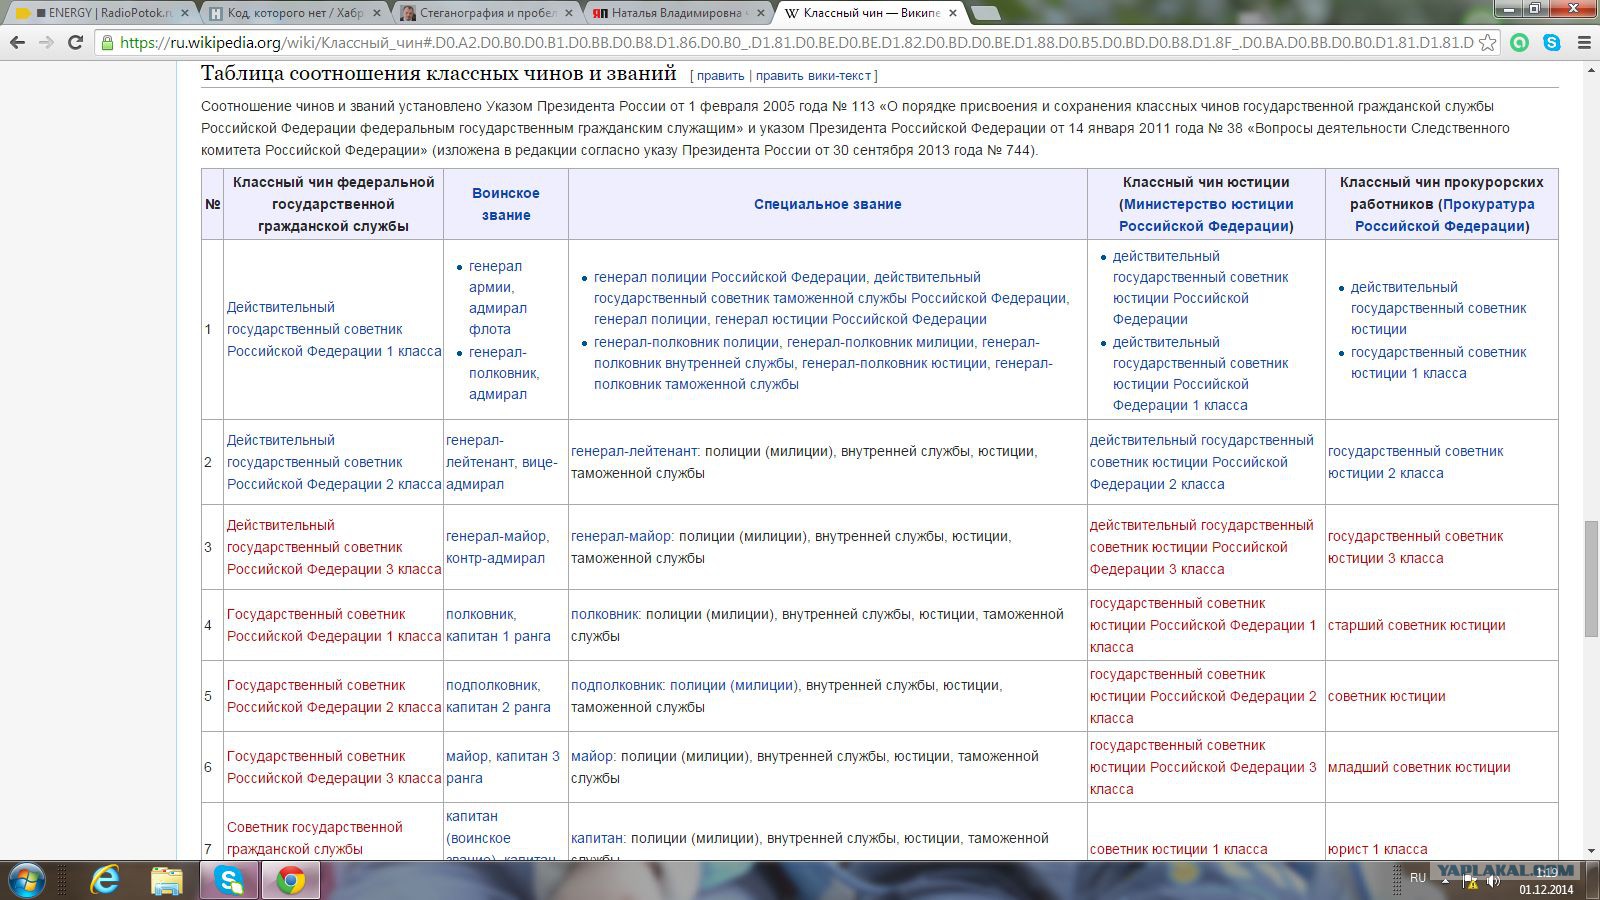Reload the Wikipedia page
The height and width of the screenshot is (900, 1600).
[75, 43]
